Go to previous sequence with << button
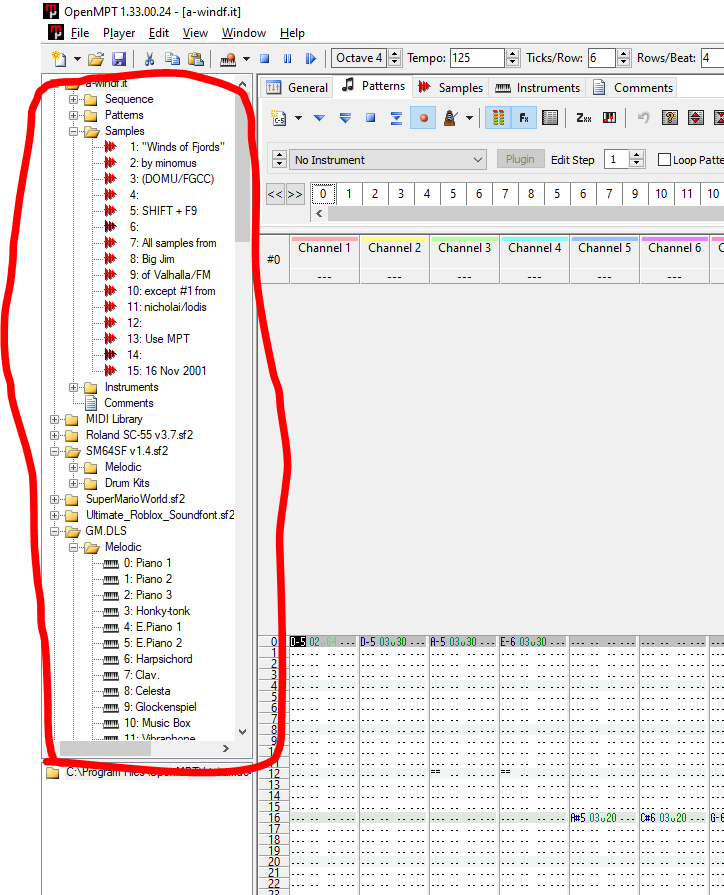 point(275,194)
